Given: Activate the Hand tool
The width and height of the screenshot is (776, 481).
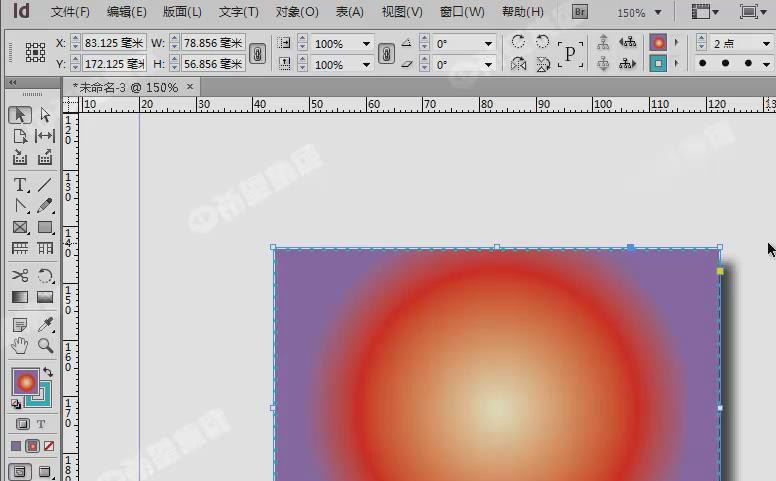Looking at the screenshot, I should pos(20,346).
